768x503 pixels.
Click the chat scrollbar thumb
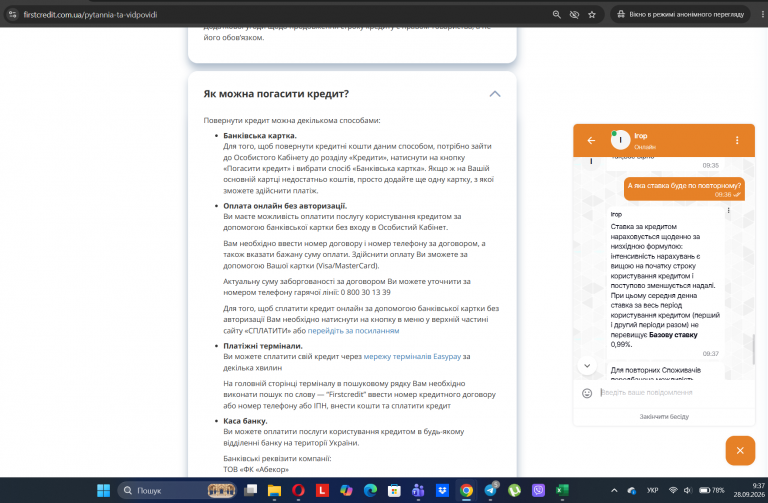753,349
